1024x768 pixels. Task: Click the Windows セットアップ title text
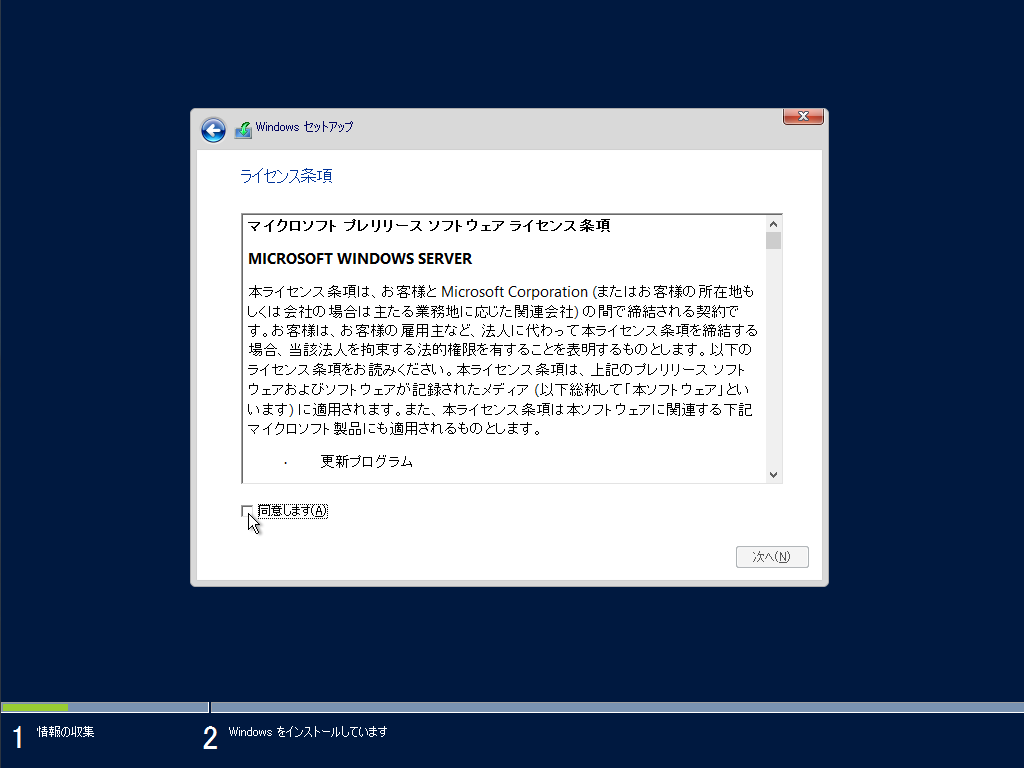point(304,127)
